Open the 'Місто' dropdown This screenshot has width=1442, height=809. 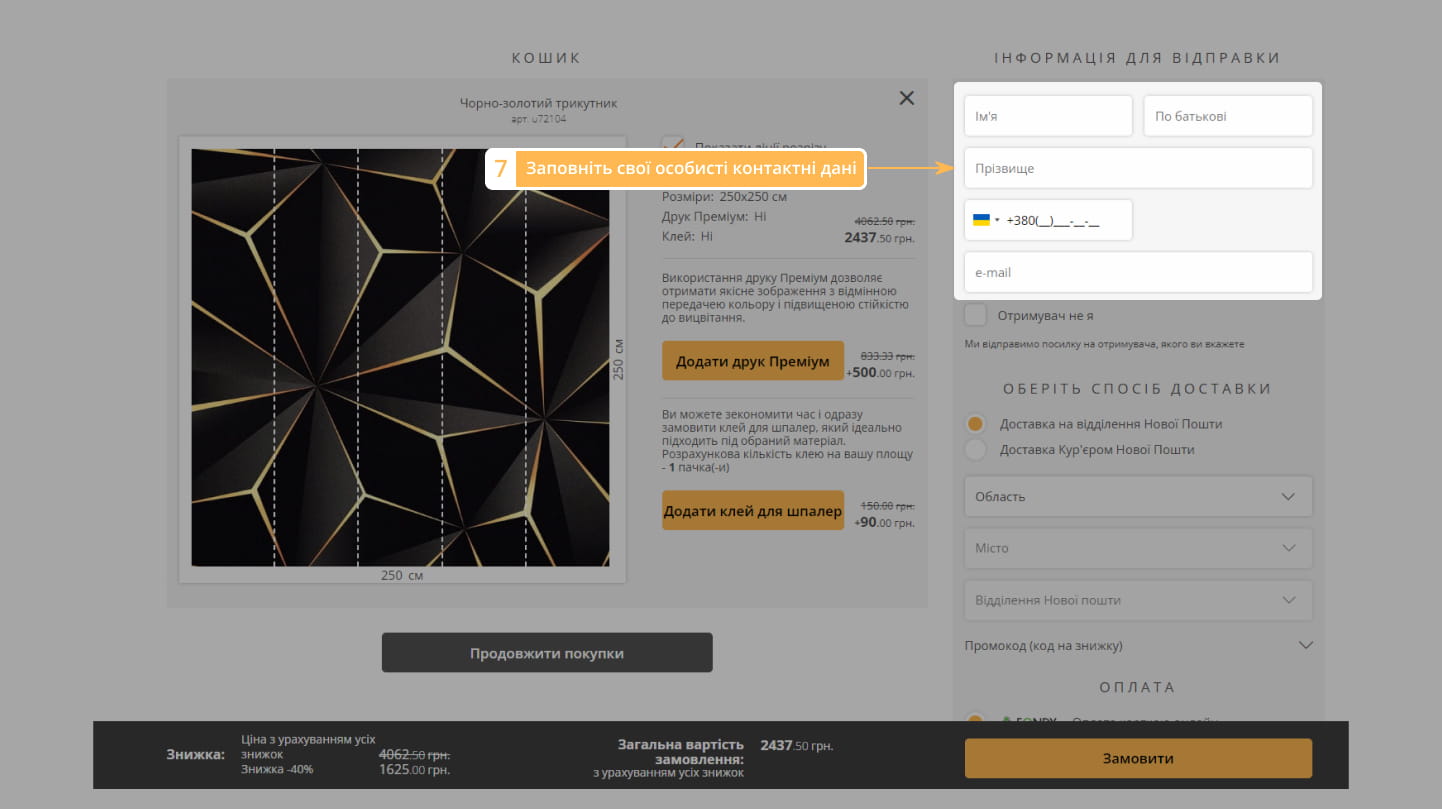coord(1137,549)
